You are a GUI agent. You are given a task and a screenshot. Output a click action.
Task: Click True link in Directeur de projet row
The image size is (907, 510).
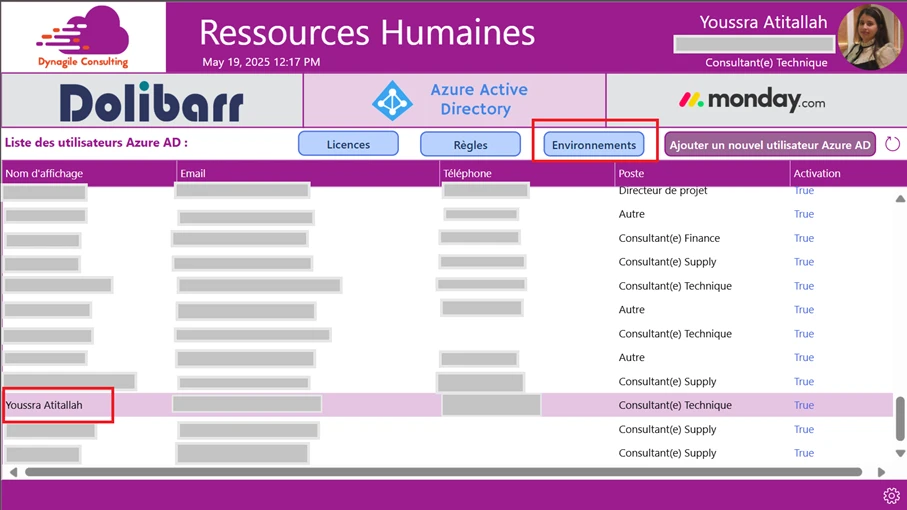click(804, 191)
